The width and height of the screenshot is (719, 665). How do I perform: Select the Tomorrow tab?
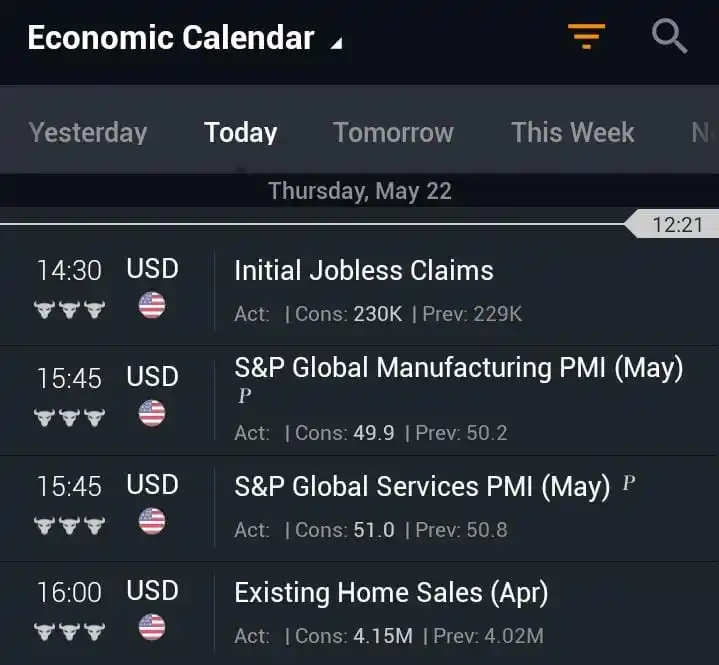click(x=393, y=133)
